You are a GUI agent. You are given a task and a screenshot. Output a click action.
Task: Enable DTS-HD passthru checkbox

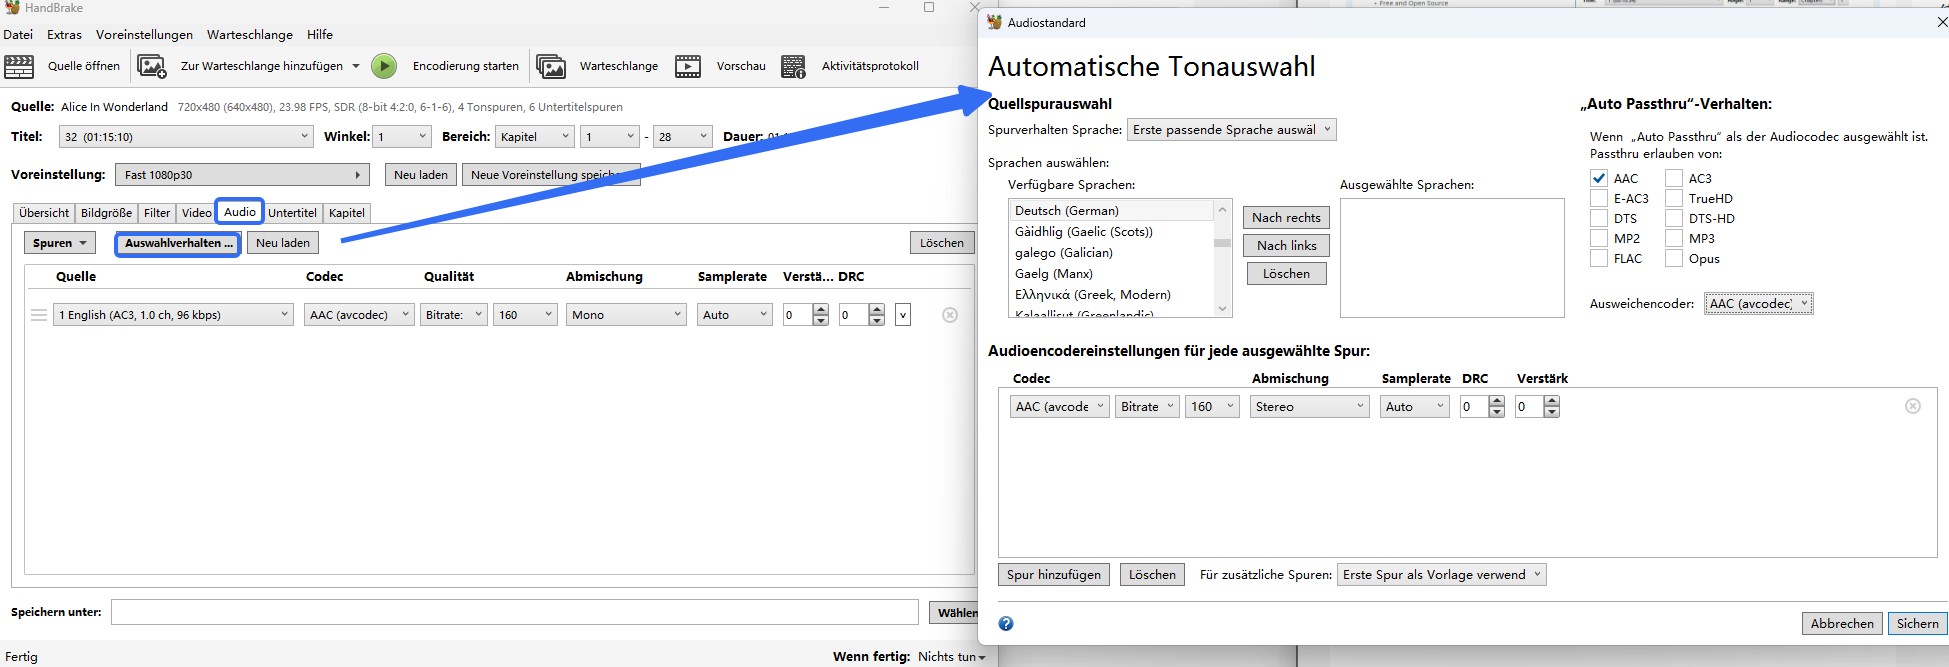pos(1674,218)
